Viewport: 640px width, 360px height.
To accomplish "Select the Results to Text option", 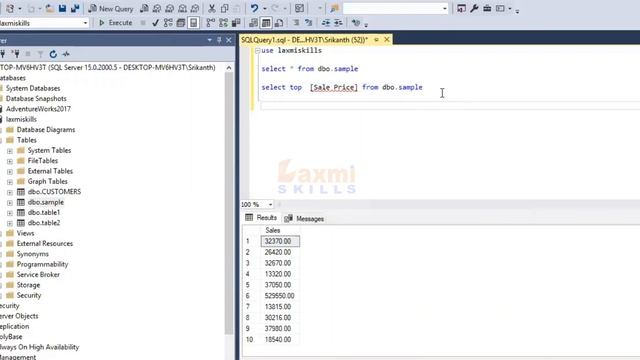I will (253, 23).
